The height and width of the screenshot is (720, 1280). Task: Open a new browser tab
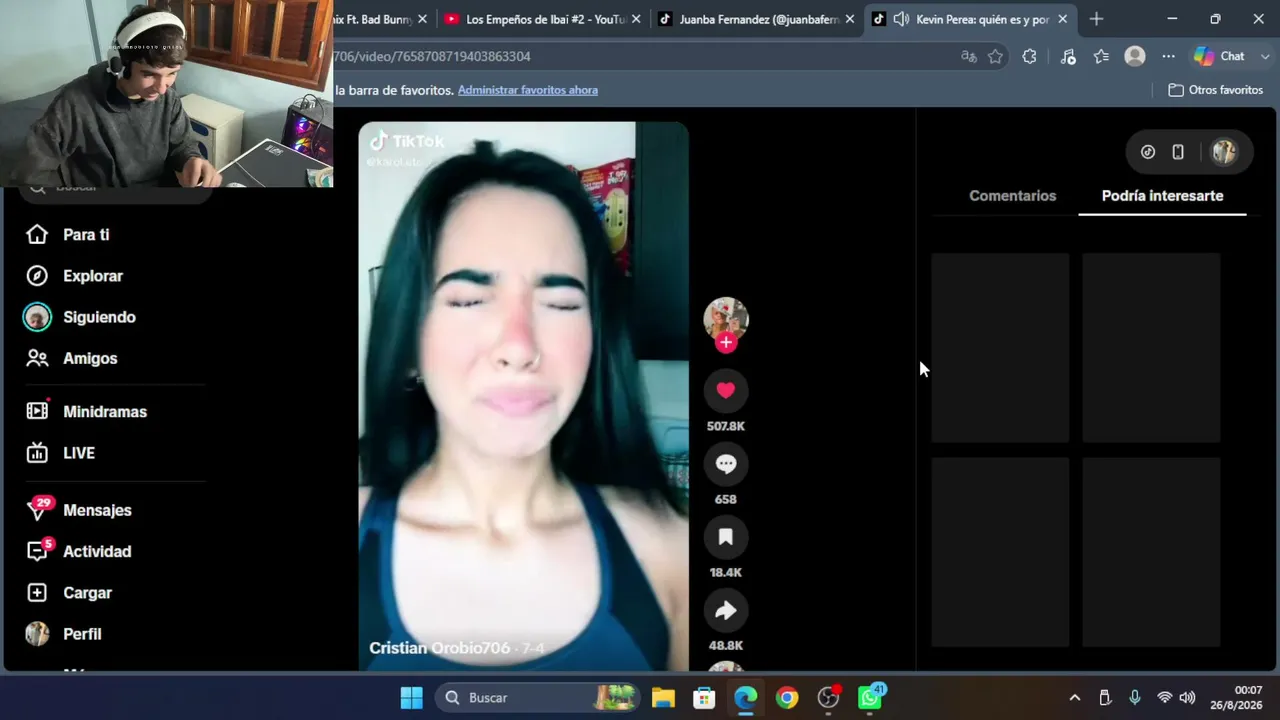[x=1096, y=19]
